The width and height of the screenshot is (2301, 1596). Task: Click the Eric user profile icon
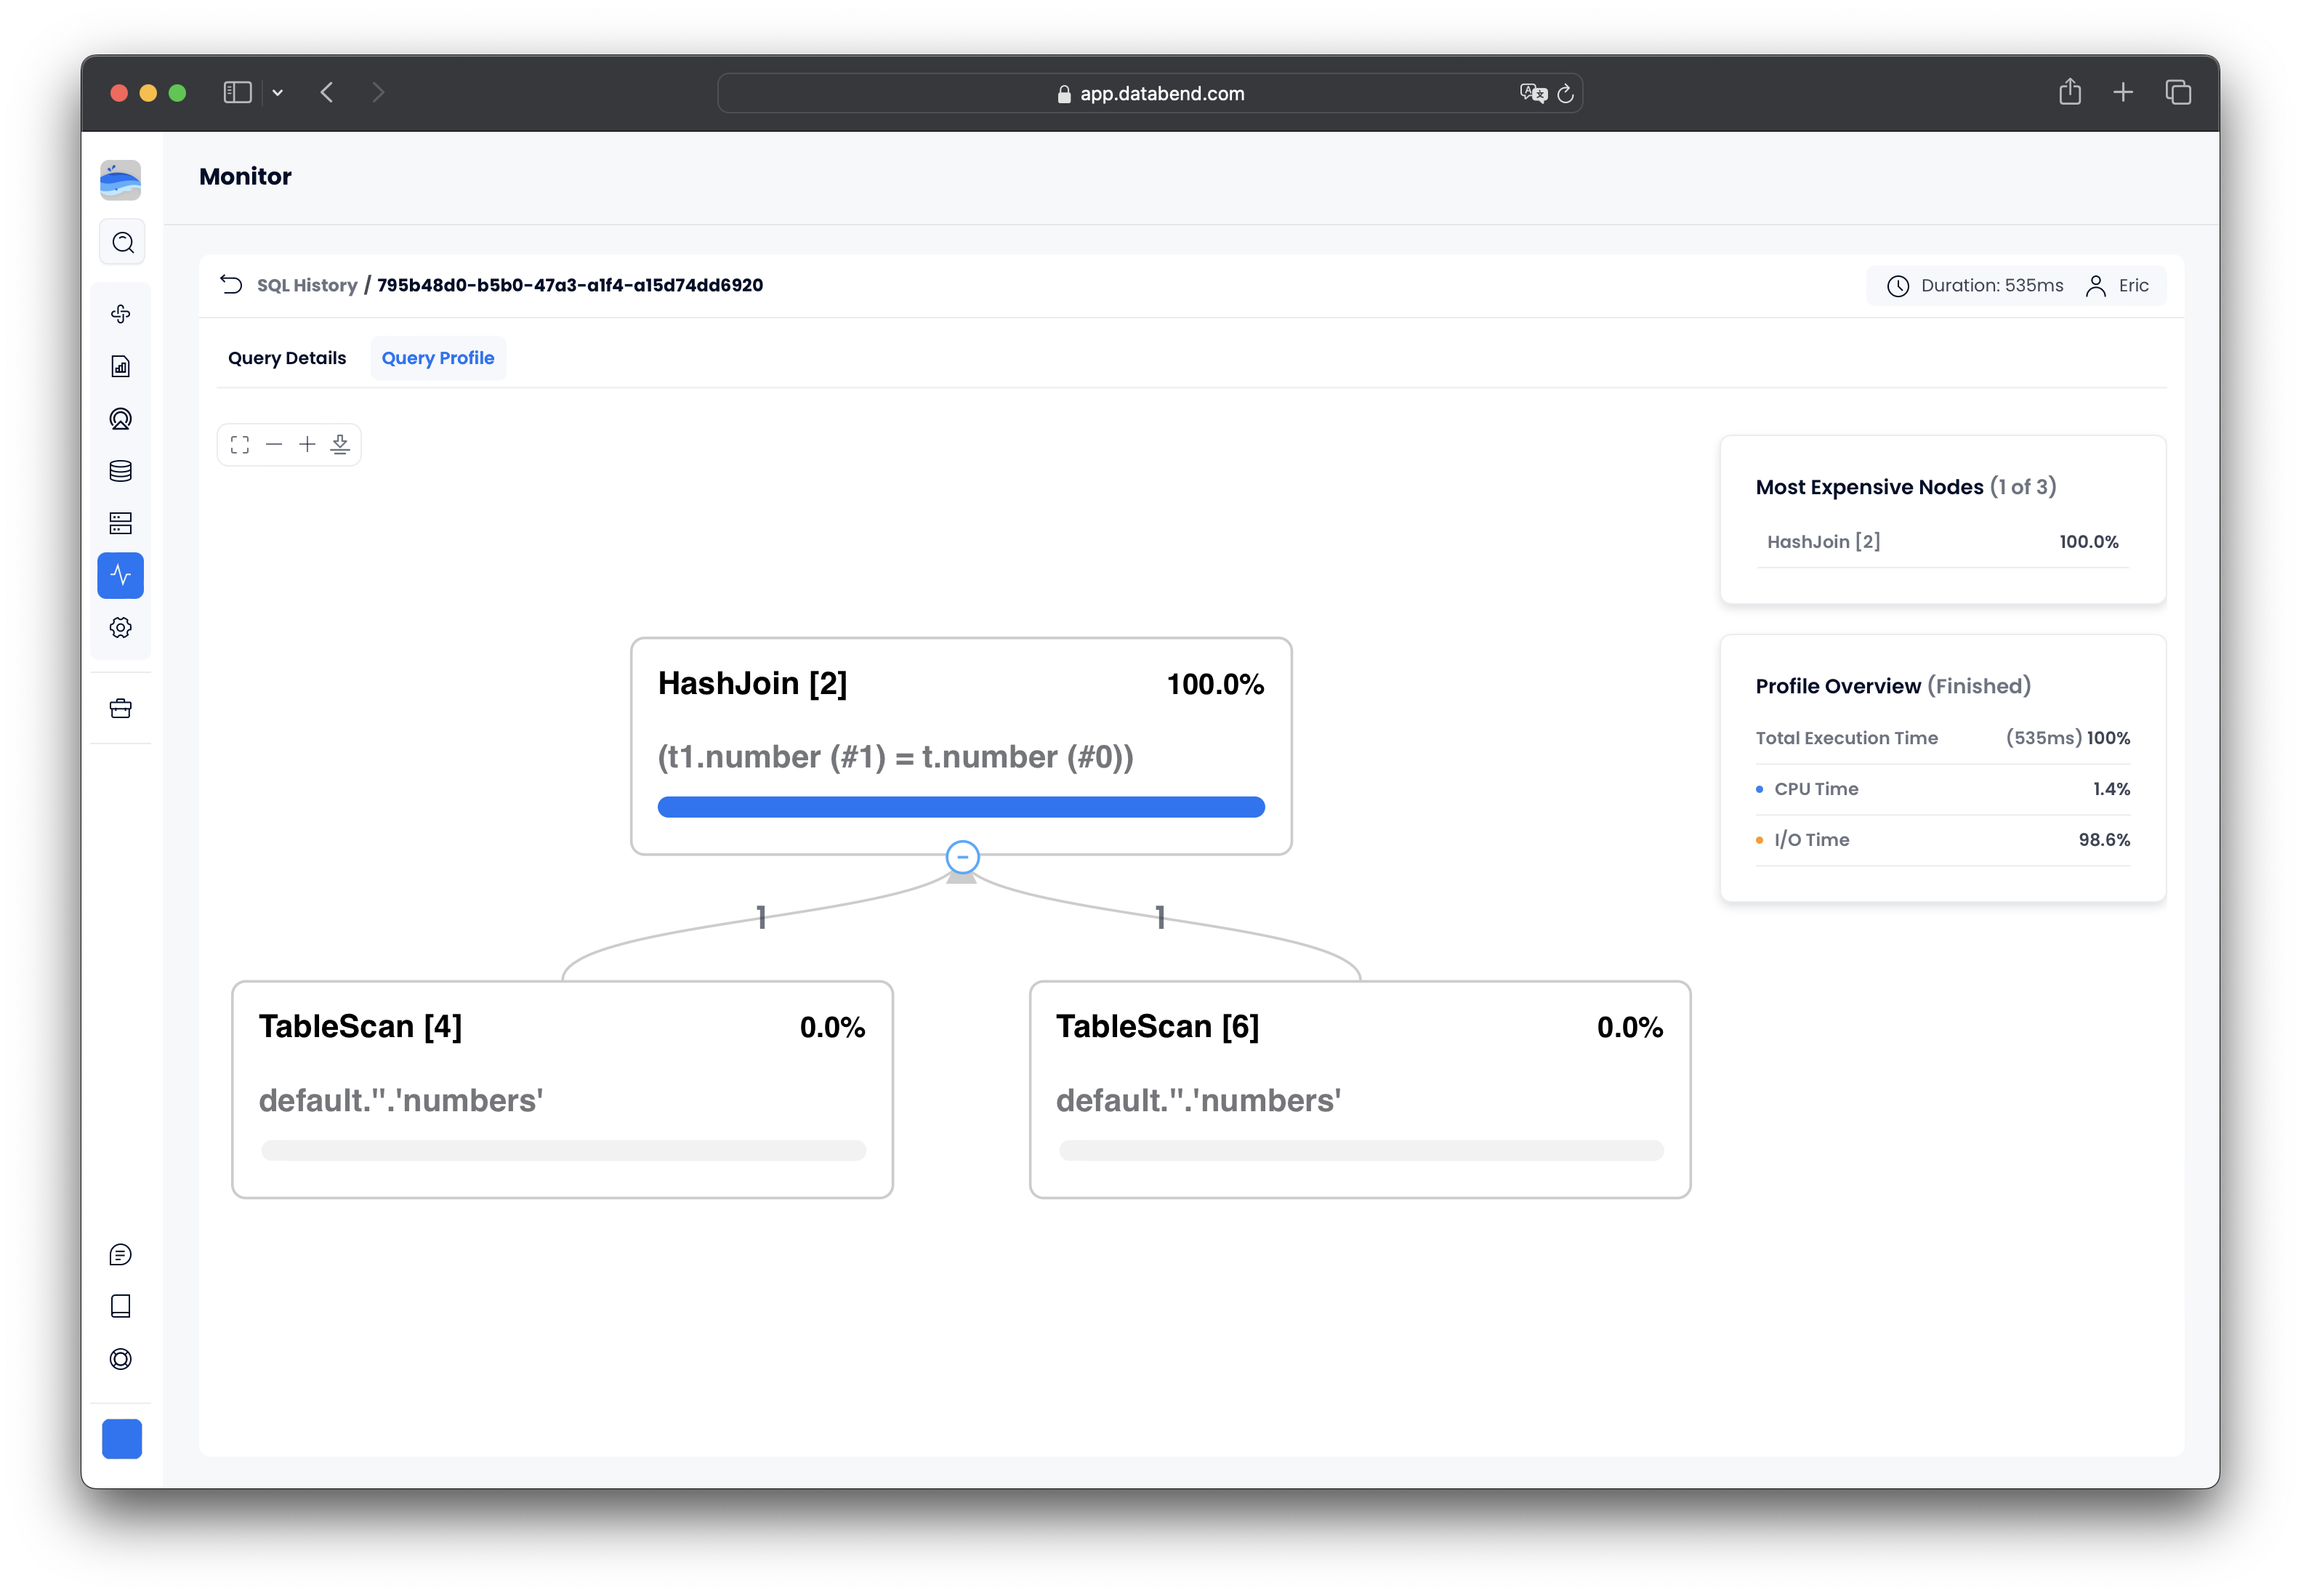(2095, 285)
